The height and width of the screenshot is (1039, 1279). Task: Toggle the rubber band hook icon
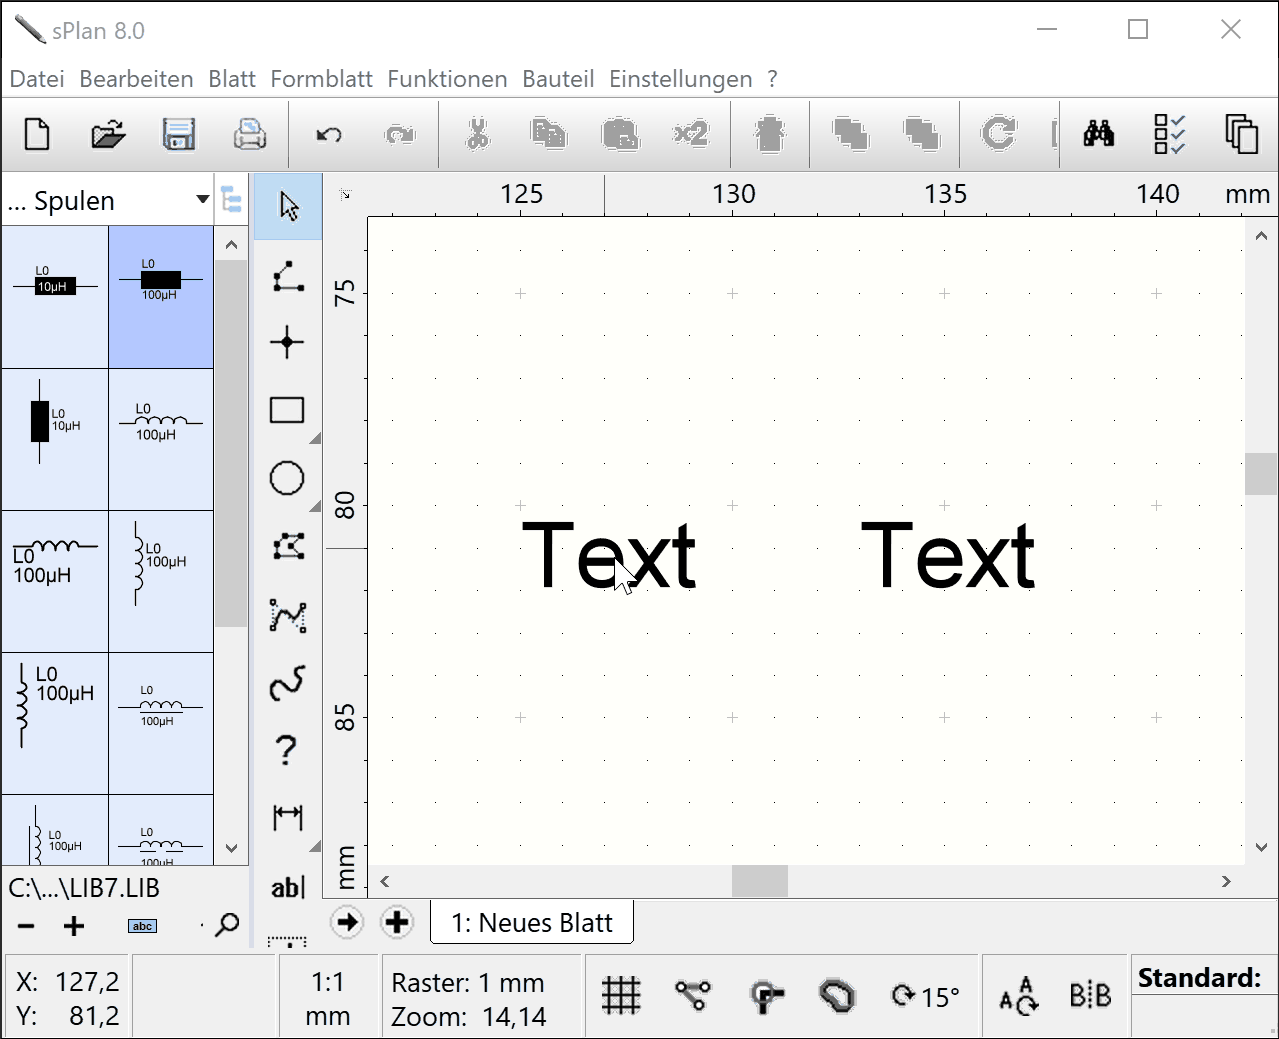766,996
